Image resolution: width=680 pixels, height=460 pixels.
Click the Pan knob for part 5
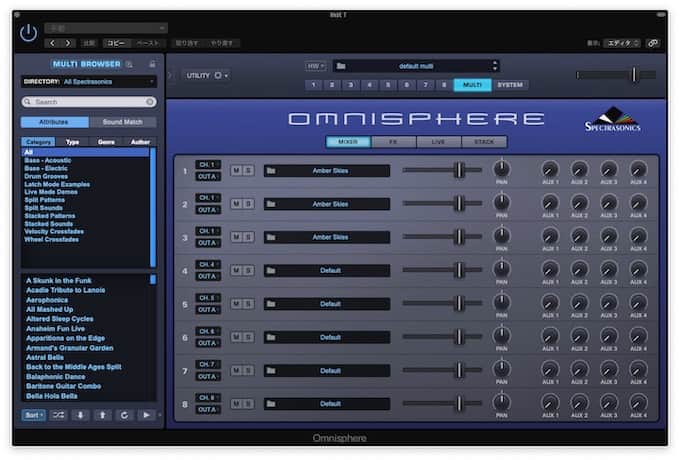point(502,302)
